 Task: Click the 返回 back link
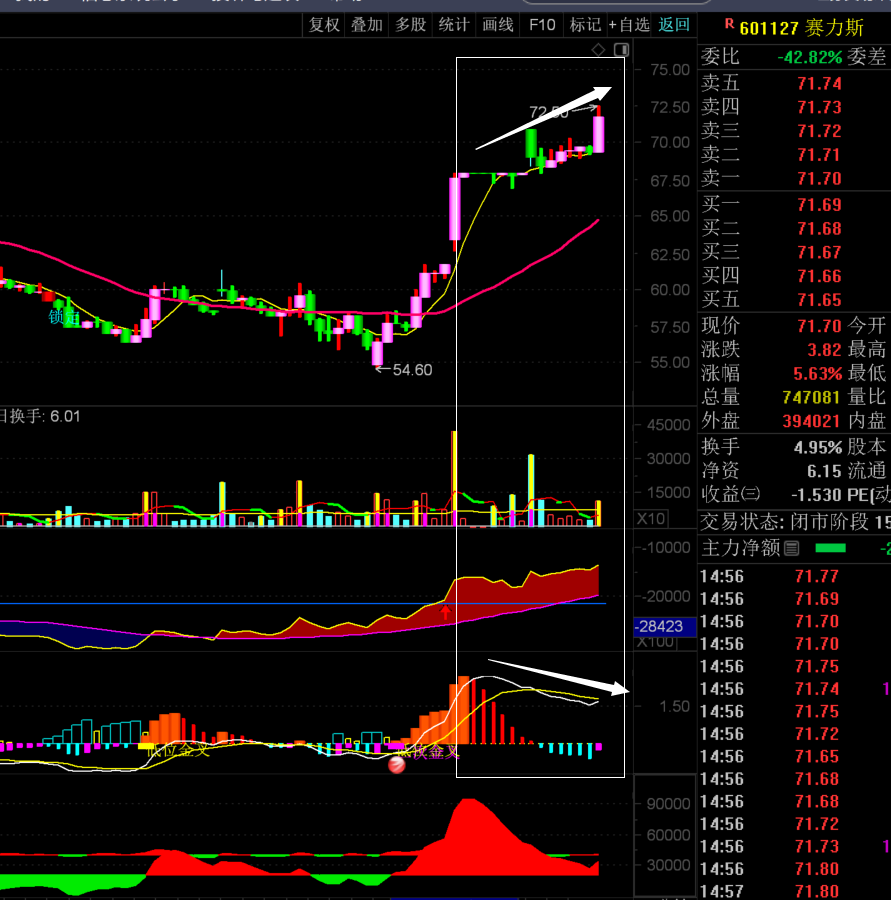click(x=673, y=25)
